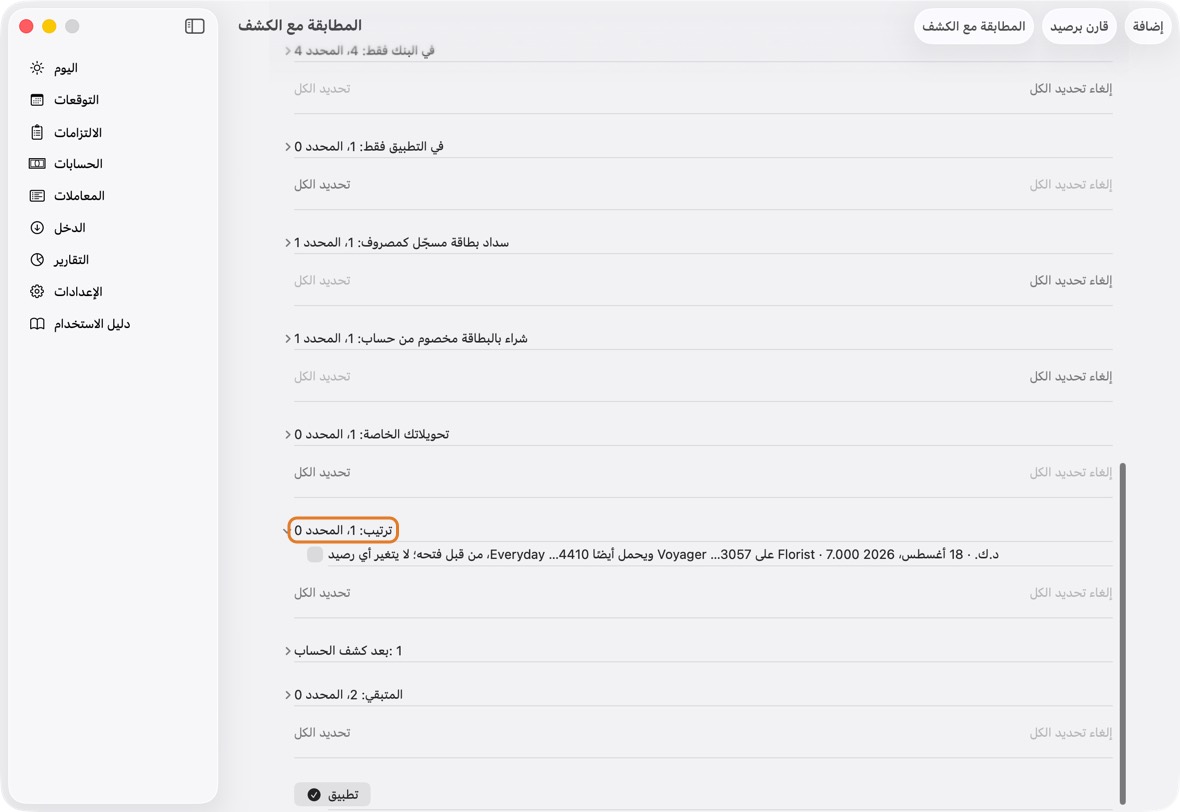Click قارن برصيد button
The width and height of the screenshot is (1180, 812).
click(1079, 26)
